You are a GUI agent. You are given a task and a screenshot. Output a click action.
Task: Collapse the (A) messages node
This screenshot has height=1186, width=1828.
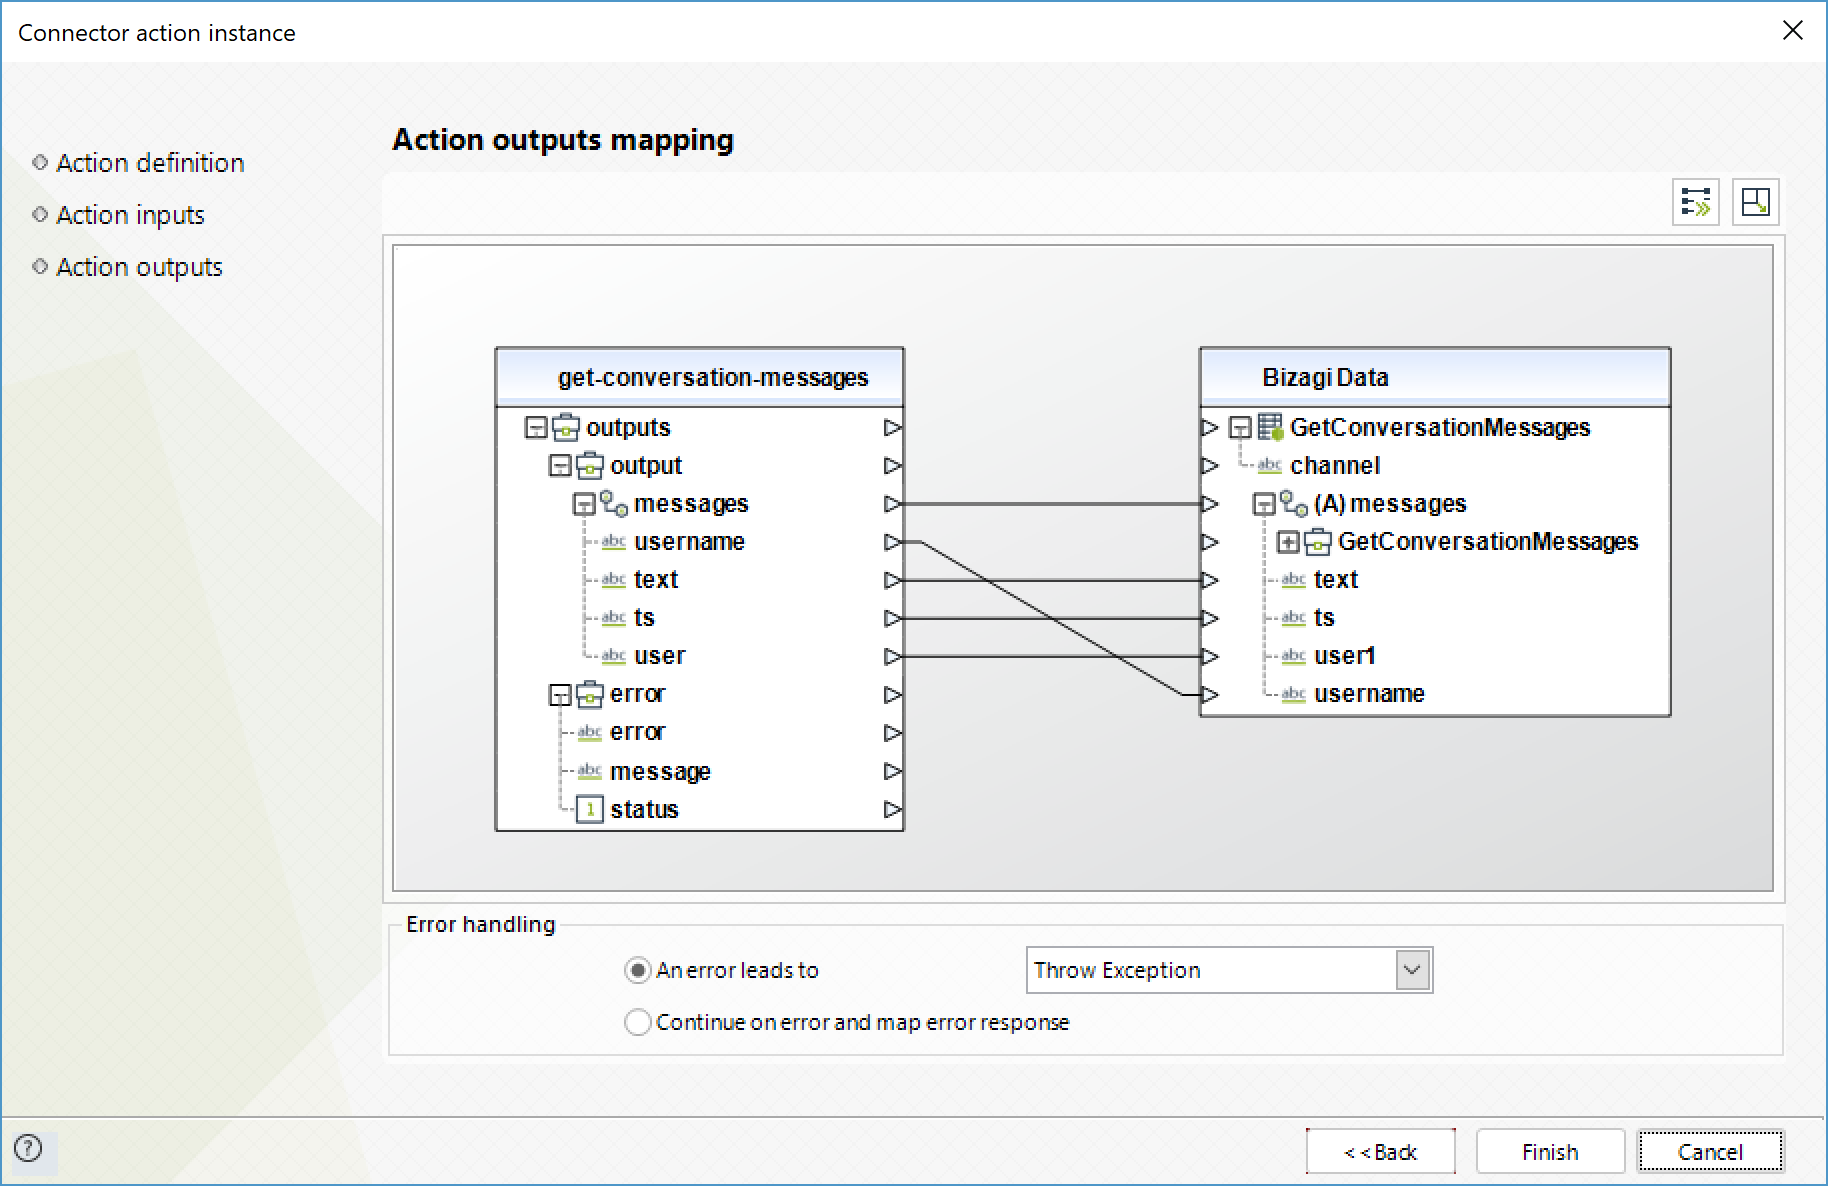point(1264,504)
